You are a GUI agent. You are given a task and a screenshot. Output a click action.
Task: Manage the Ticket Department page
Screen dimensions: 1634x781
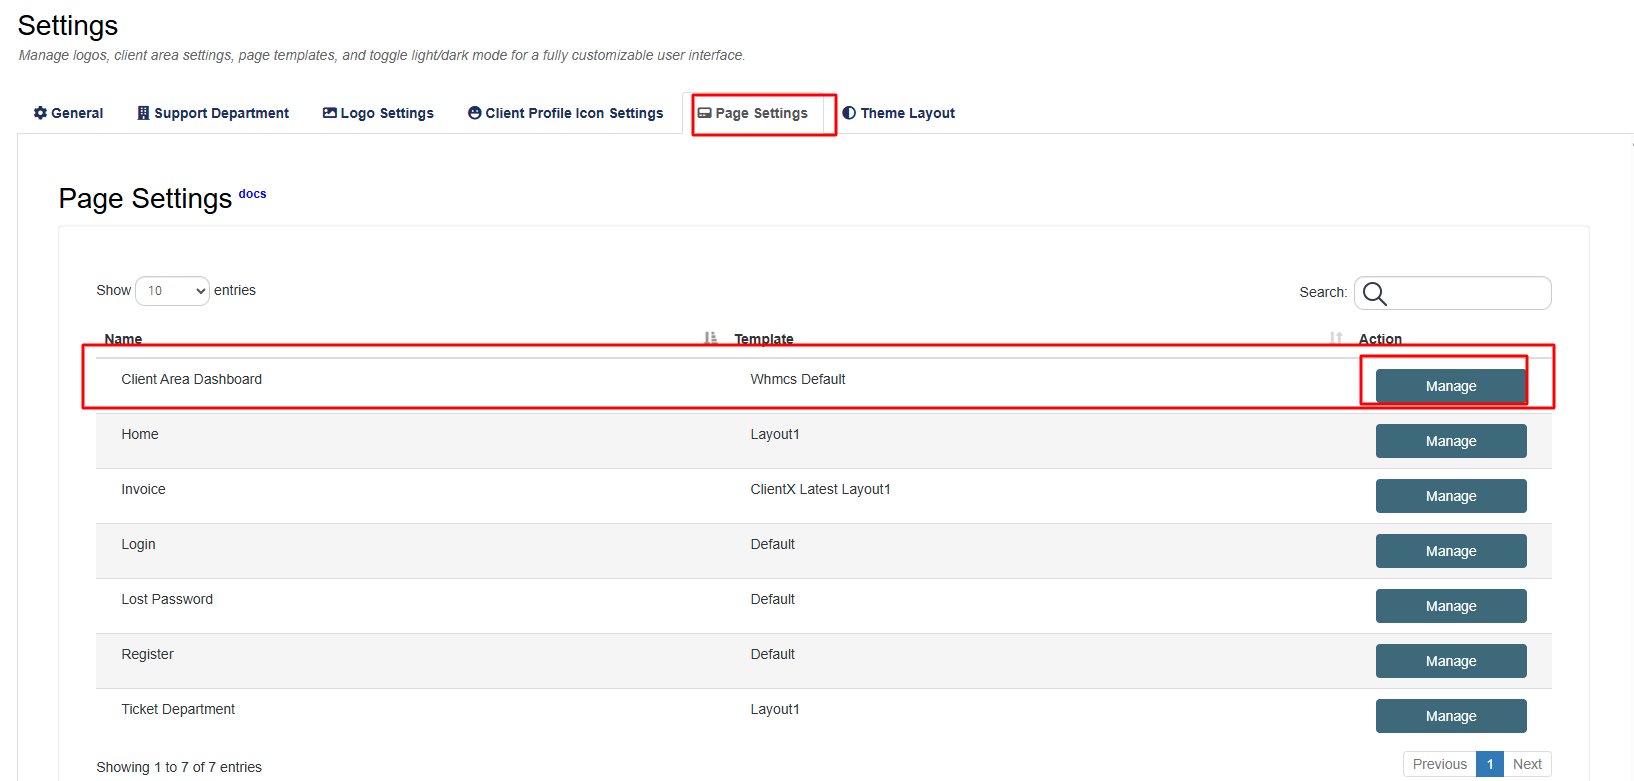[x=1450, y=716]
